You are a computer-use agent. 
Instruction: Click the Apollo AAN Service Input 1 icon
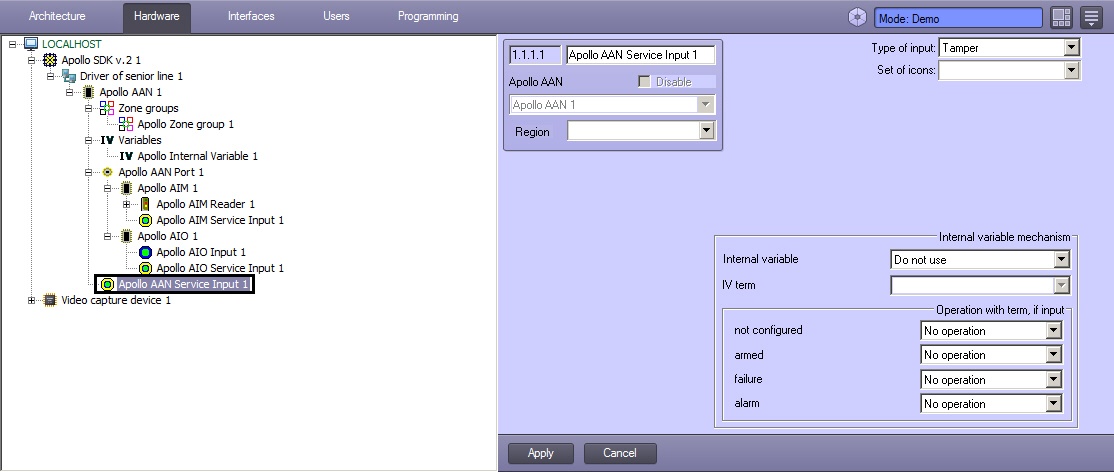[107, 284]
